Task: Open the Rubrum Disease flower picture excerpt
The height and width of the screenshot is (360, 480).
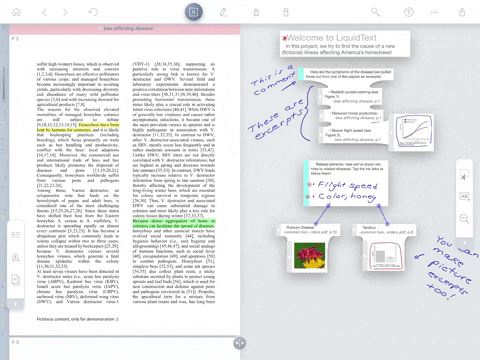Action: coord(309,255)
